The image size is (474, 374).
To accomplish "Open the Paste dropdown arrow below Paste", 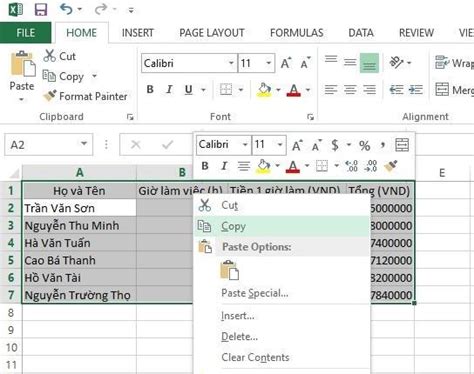I will tap(21, 99).
